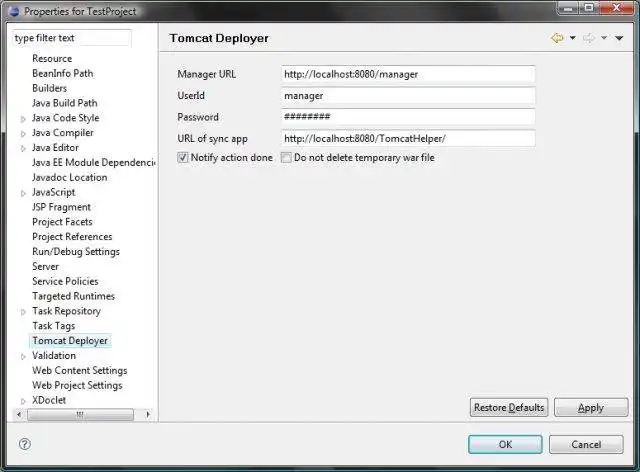Select Java Compiler item
This screenshot has height=472, width=640.
[62, 133]
